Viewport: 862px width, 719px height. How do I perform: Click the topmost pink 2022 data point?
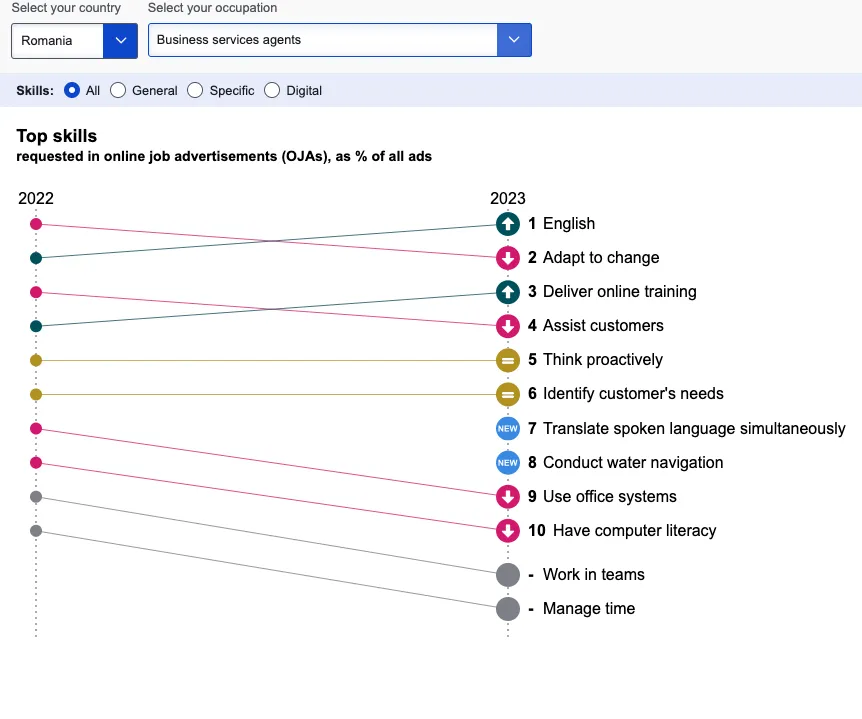pos(36,224)
